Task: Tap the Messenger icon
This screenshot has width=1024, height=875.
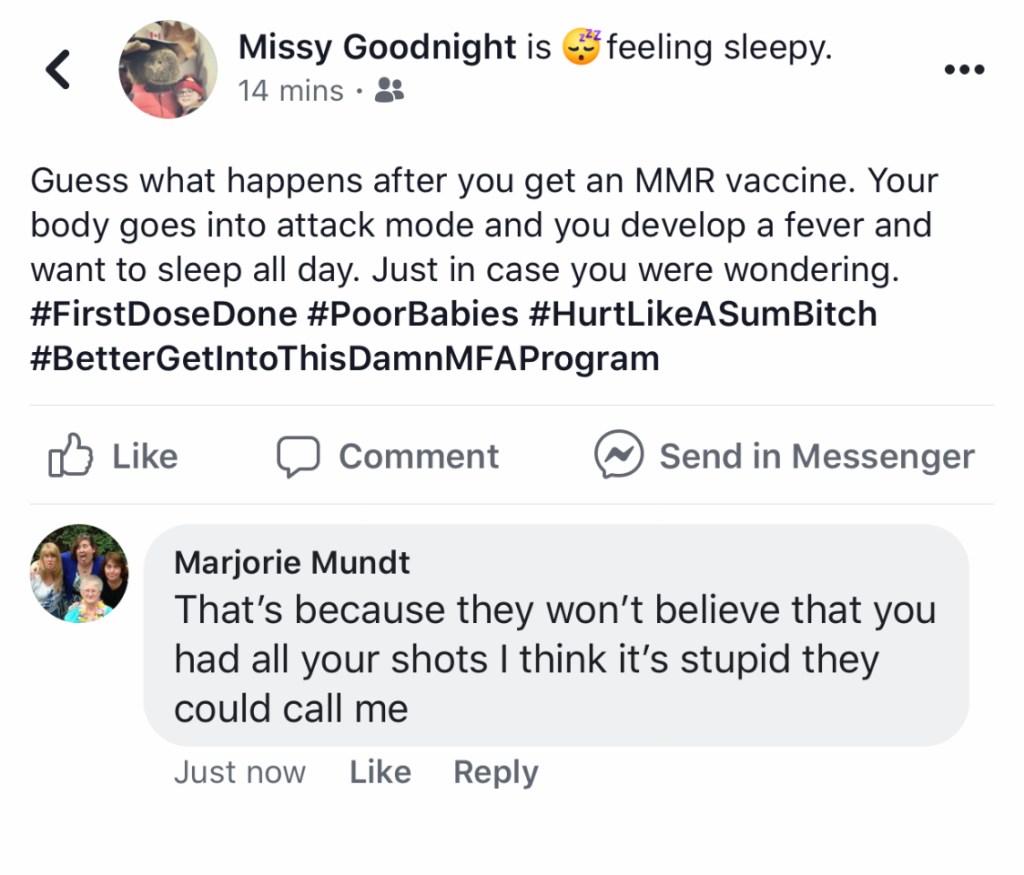Action: tap(617, 456)
